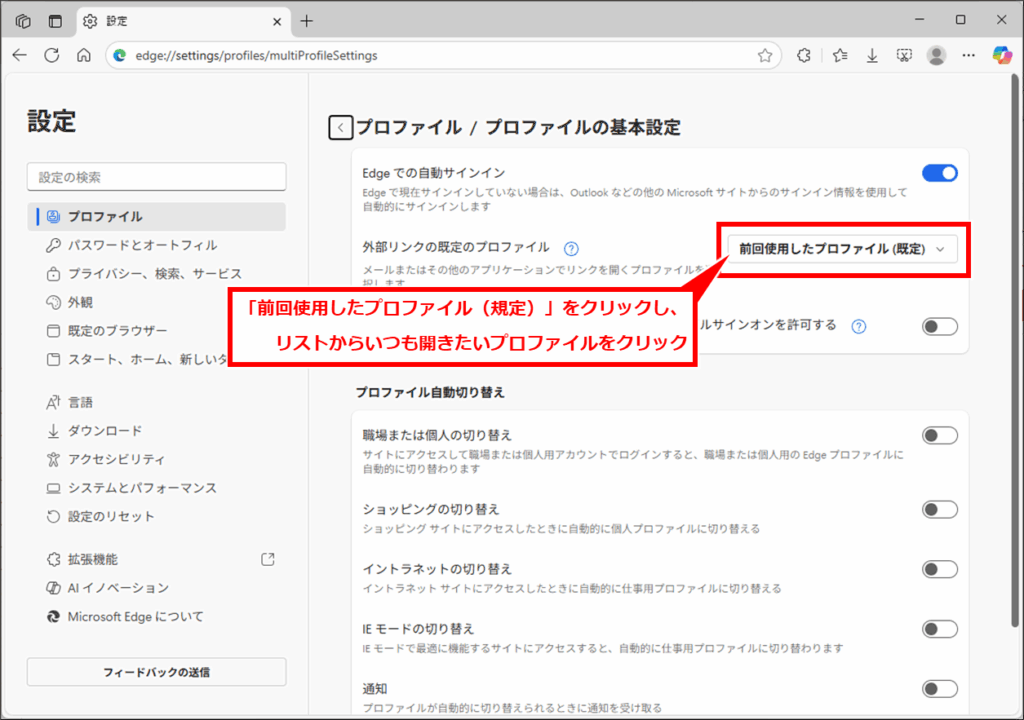This screenshot has height=720, width=1024.
Task: Open the 前回使用したプロファイル (既定) dropdown
Action: (x=843, y=250)
